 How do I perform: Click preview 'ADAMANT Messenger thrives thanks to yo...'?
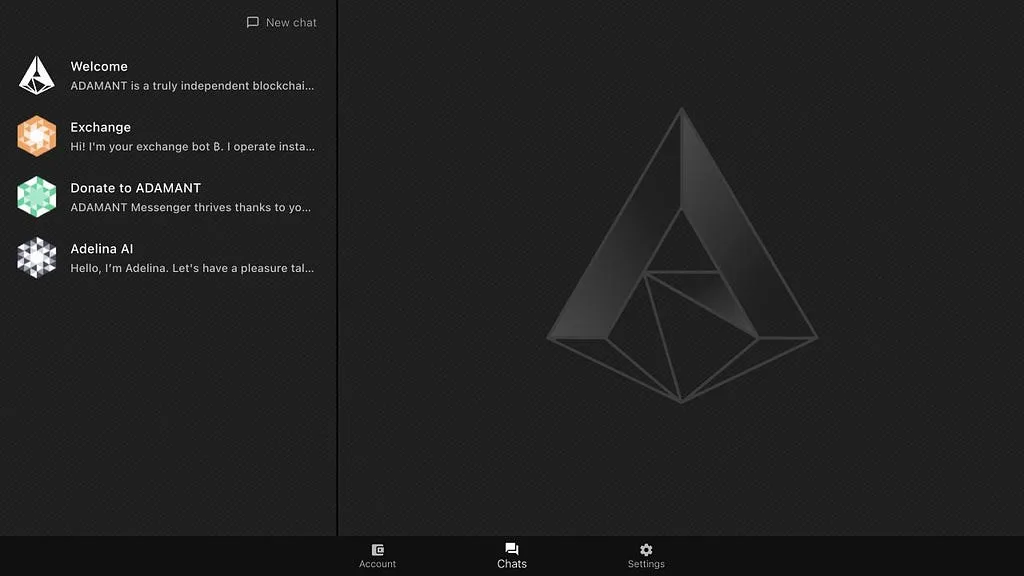coord(191,207)
